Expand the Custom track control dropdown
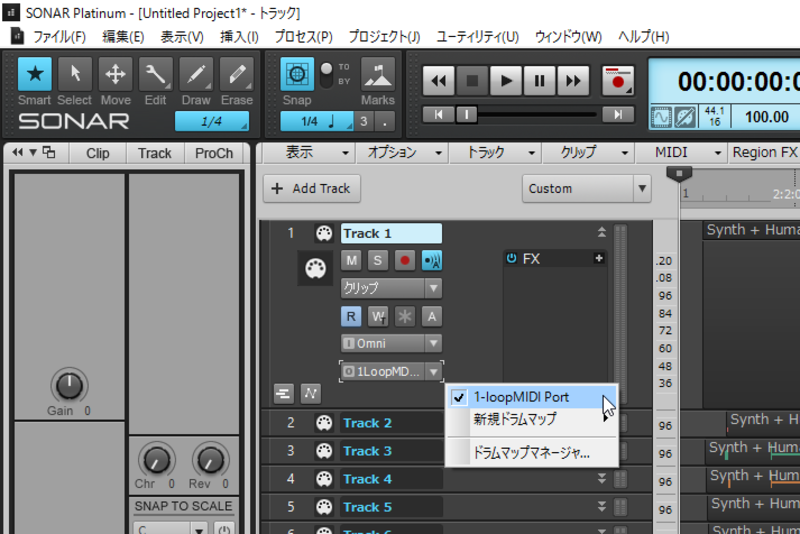The width and height of the screenshot is (800, 534). point(586,189)
